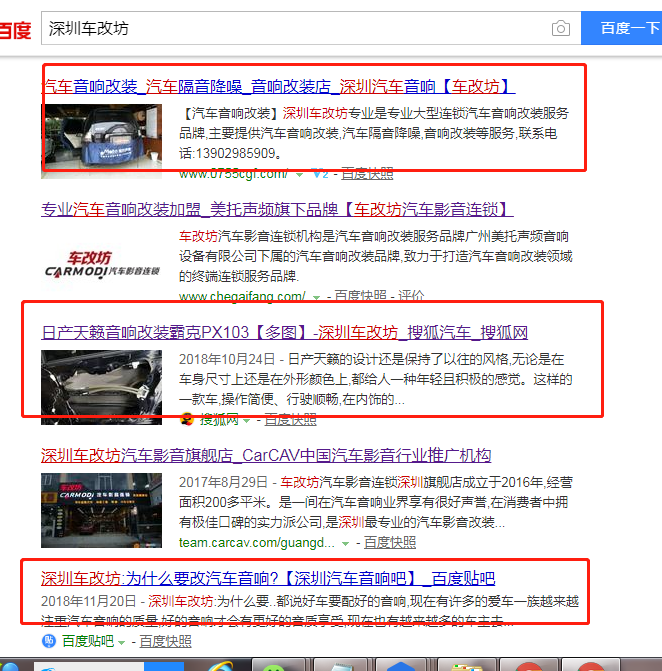Open car door interior thumbnail image
The height and width of the screenshot is (671, 662).
(x=101, y=387)
